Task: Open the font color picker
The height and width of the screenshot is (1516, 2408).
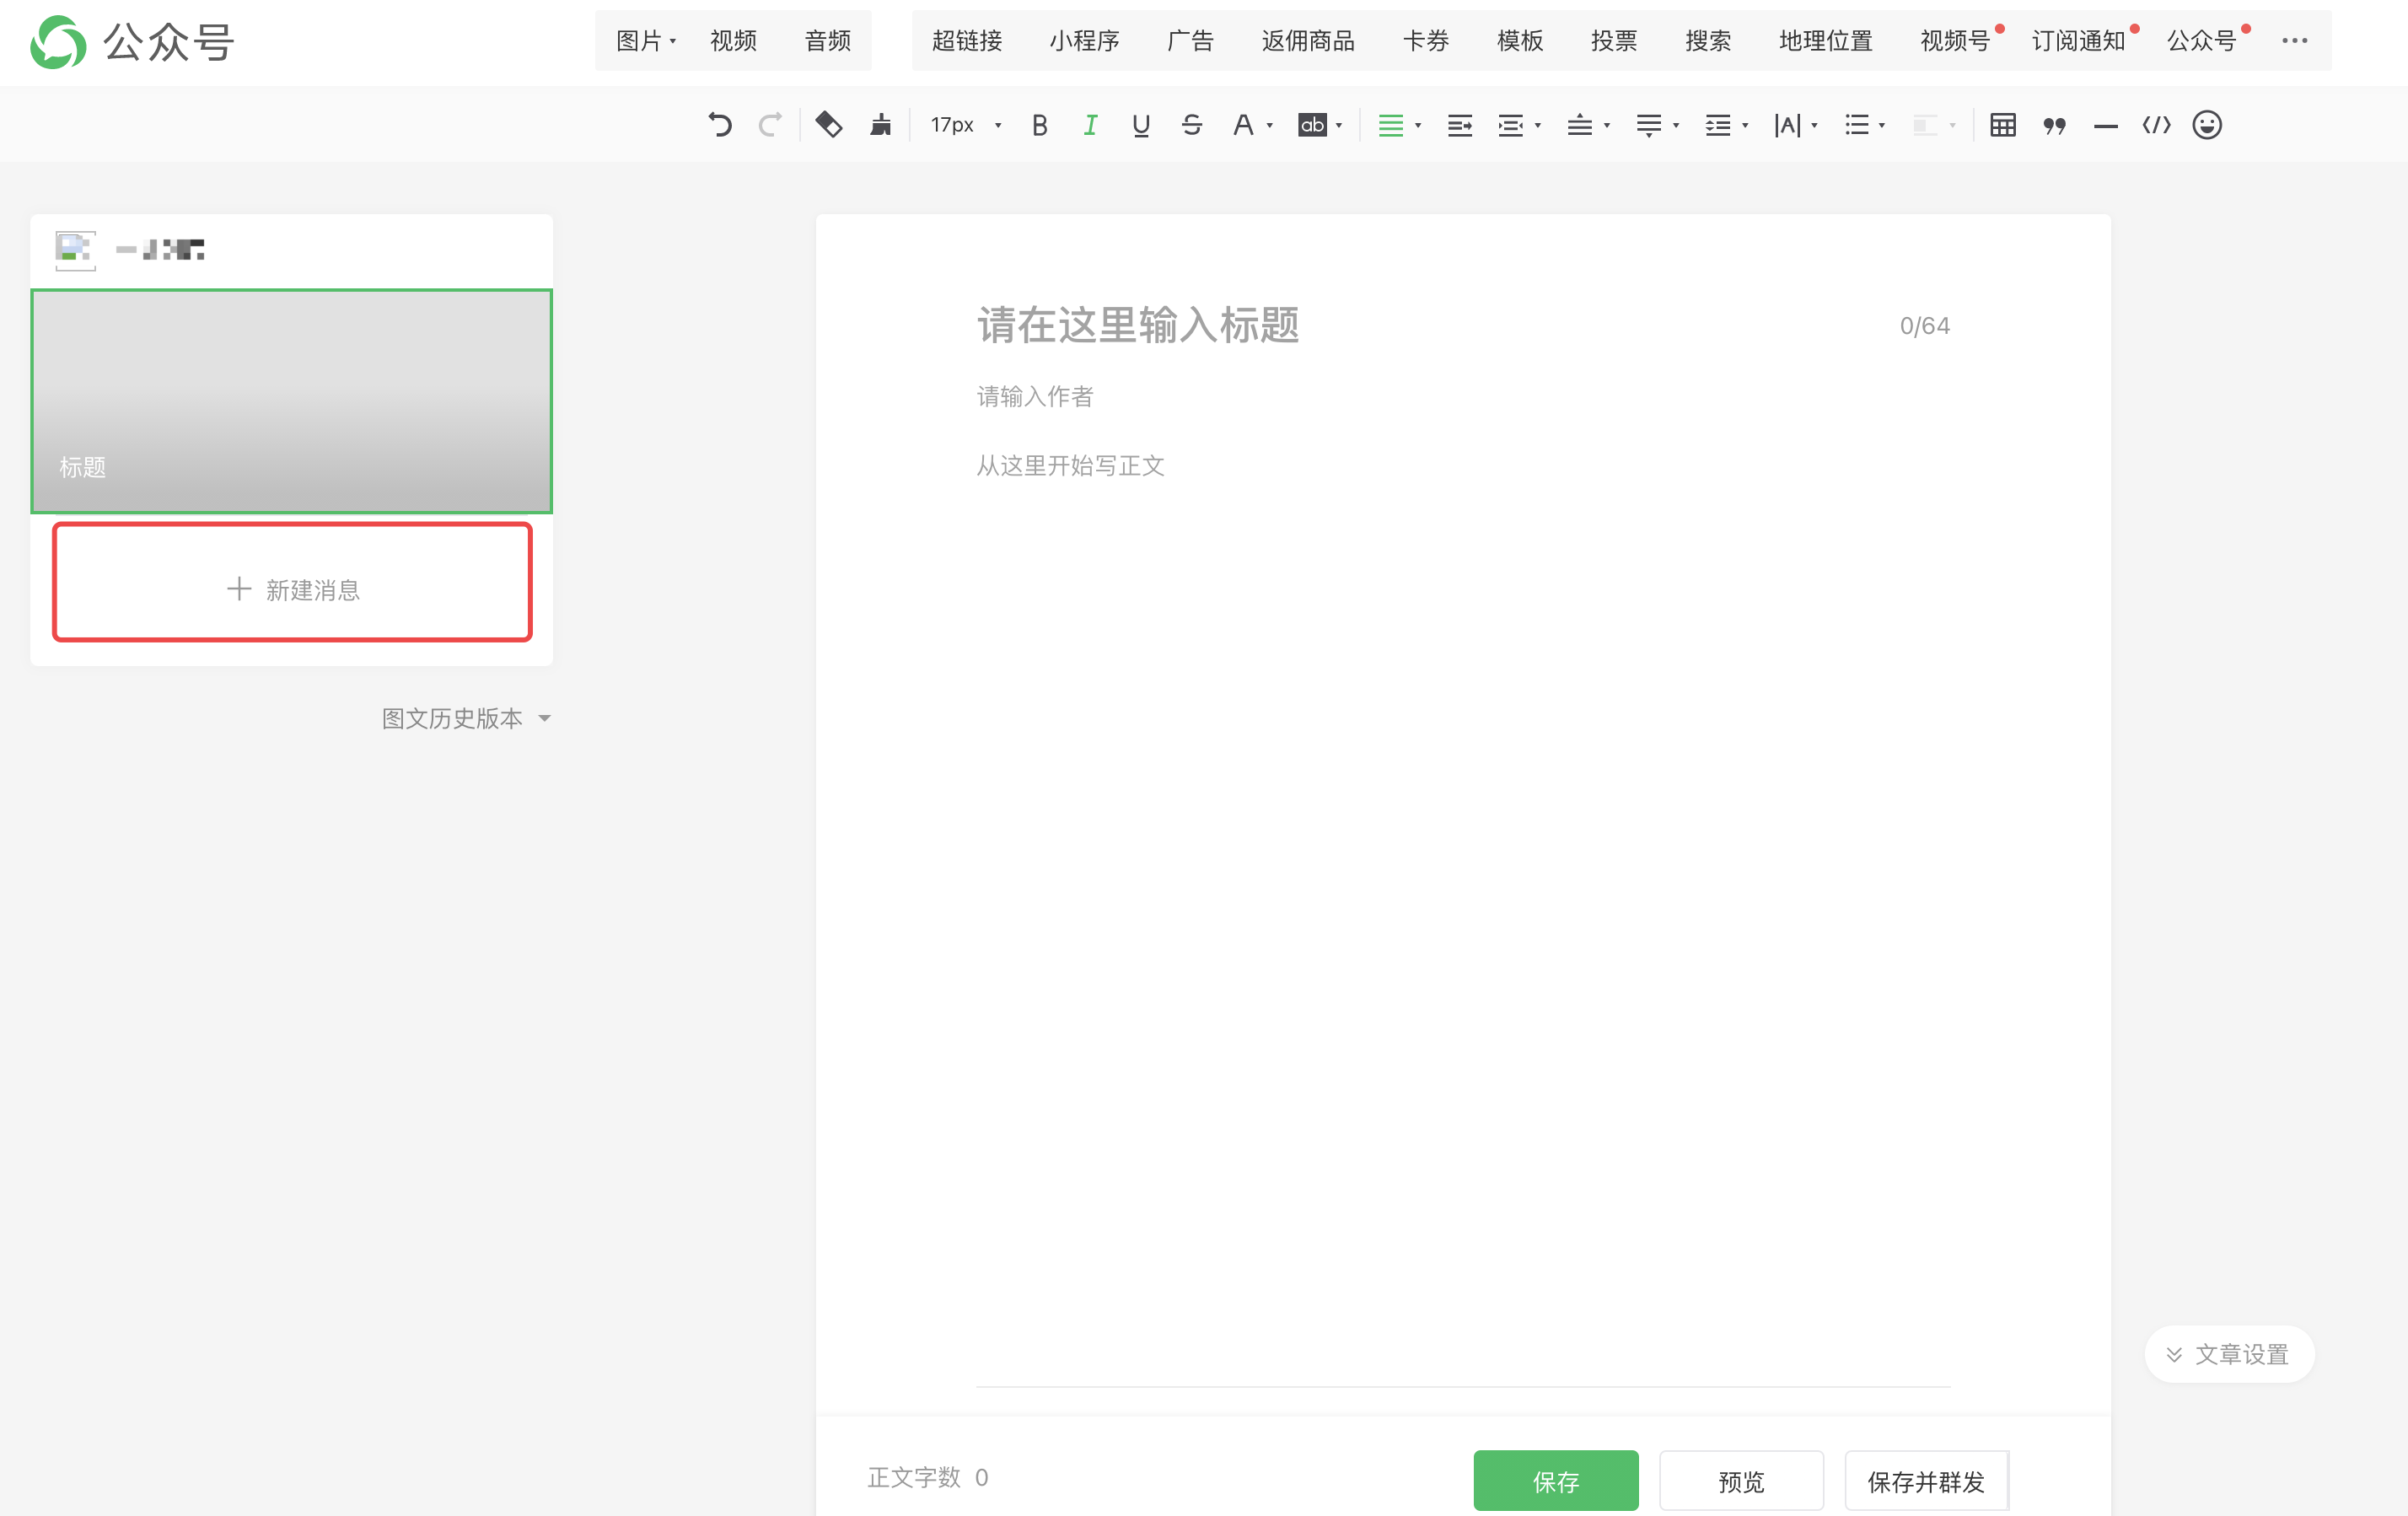Action: point(1243,125)
